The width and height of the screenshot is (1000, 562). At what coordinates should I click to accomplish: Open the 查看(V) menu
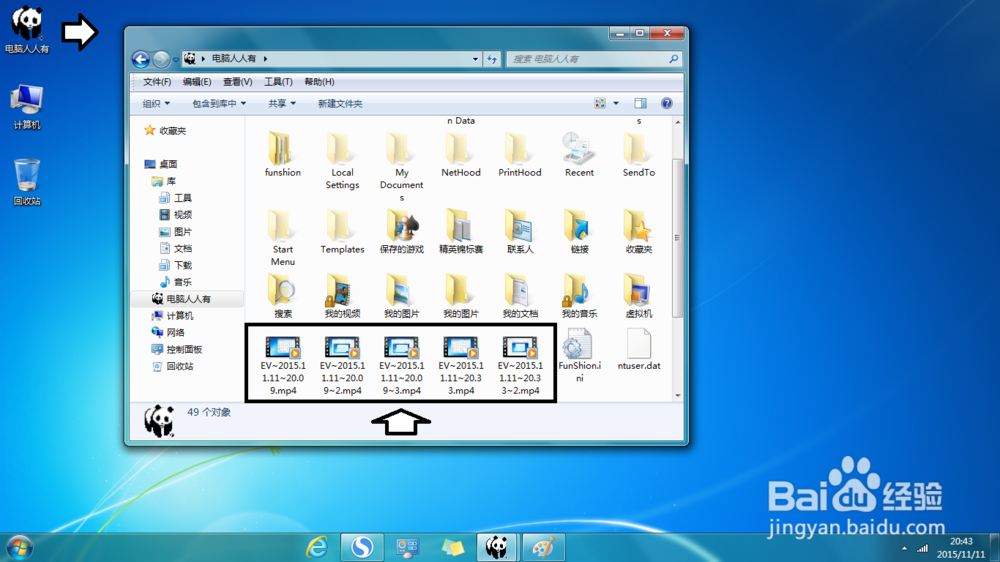[237, 82]
